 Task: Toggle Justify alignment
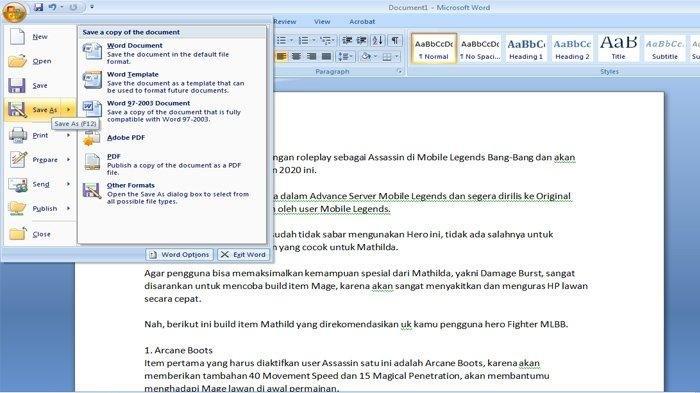point(327,57)
